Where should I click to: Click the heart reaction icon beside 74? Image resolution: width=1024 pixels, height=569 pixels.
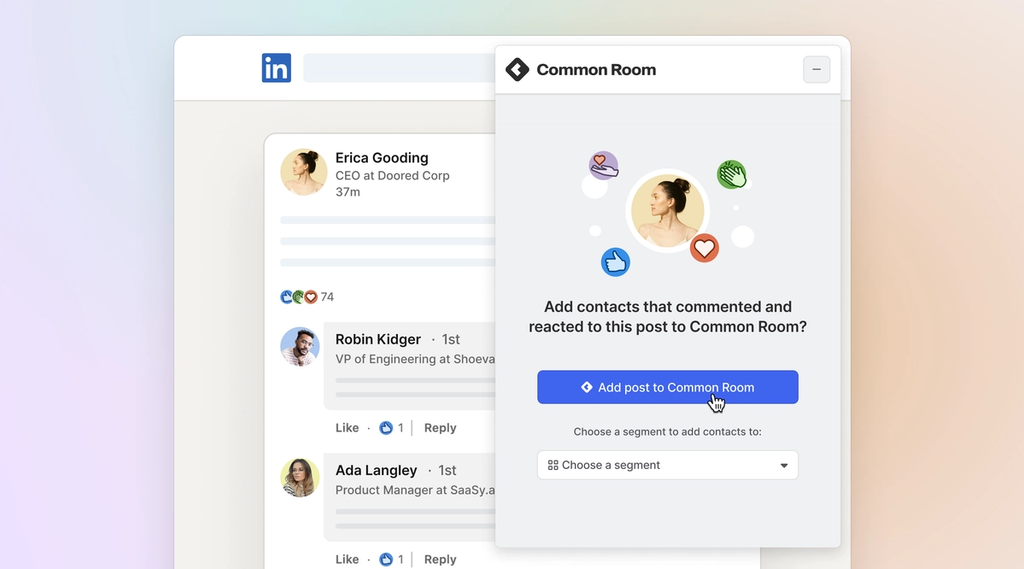(x=311, y=297)
